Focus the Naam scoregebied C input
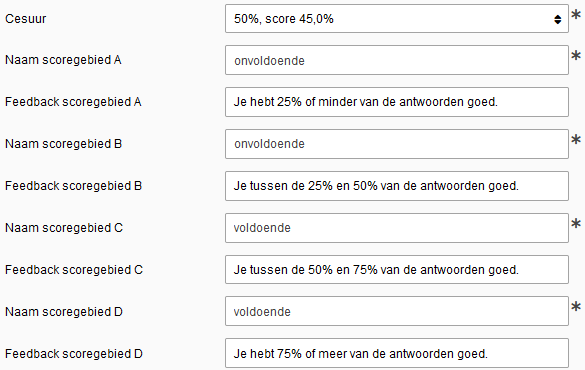This screenshot has height=370, width=585. click(x=397, y=228)
